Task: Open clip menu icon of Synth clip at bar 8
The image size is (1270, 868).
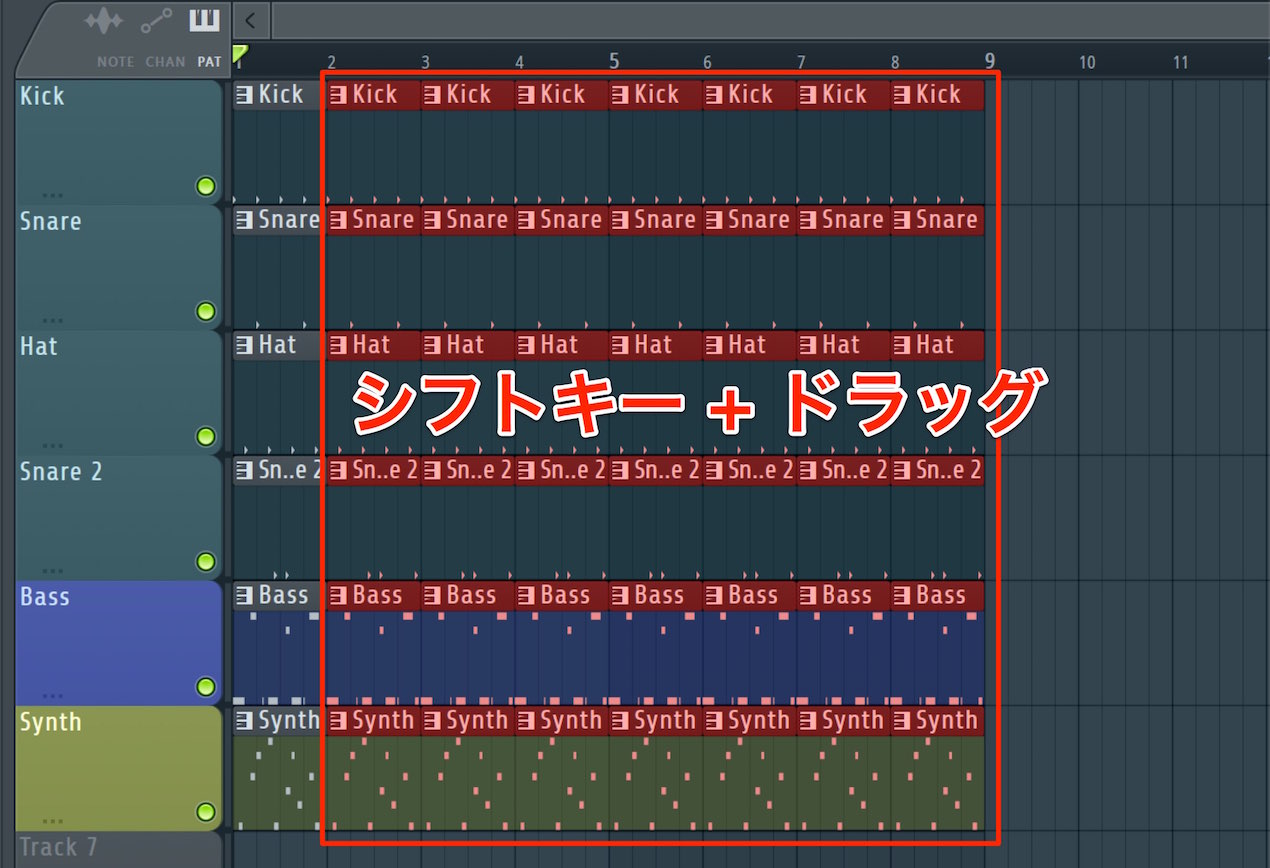Action: (x=903, y=721)
